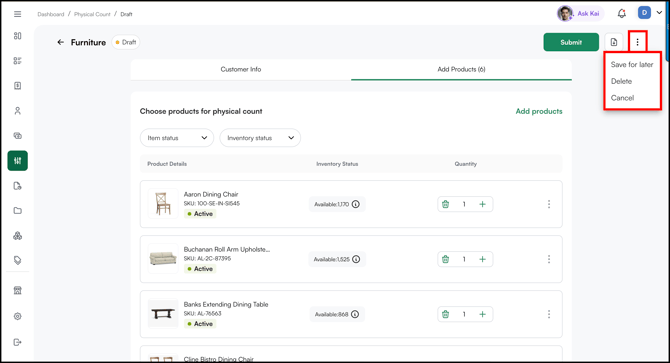Increase Aaron Dining Chair quantity with plus
Viewport: 670px width, 363px height.
(482, 204)
